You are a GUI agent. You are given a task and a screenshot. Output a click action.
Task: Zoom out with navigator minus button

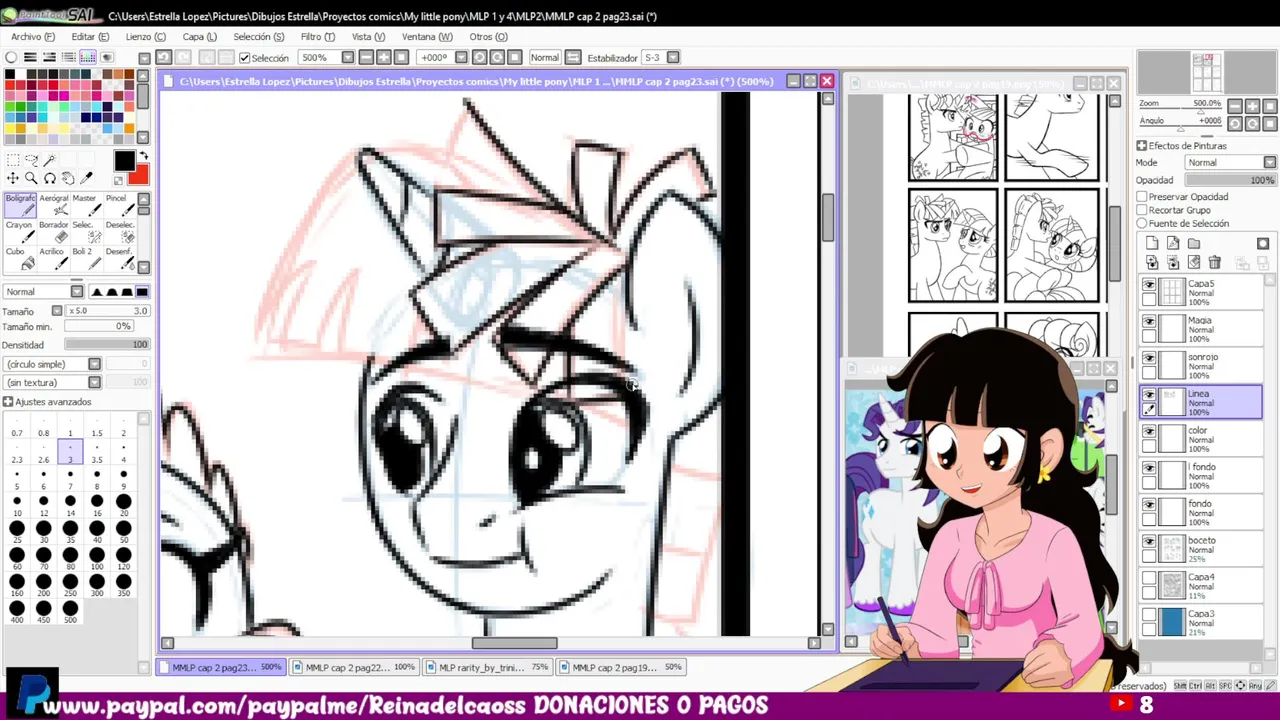[x=1235, y=106]
